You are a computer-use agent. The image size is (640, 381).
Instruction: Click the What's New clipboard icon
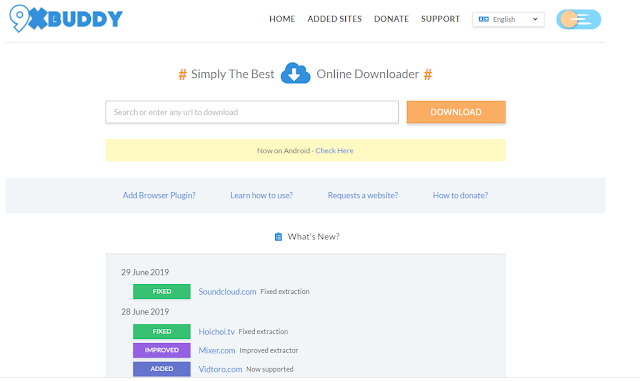pos(278,237)
